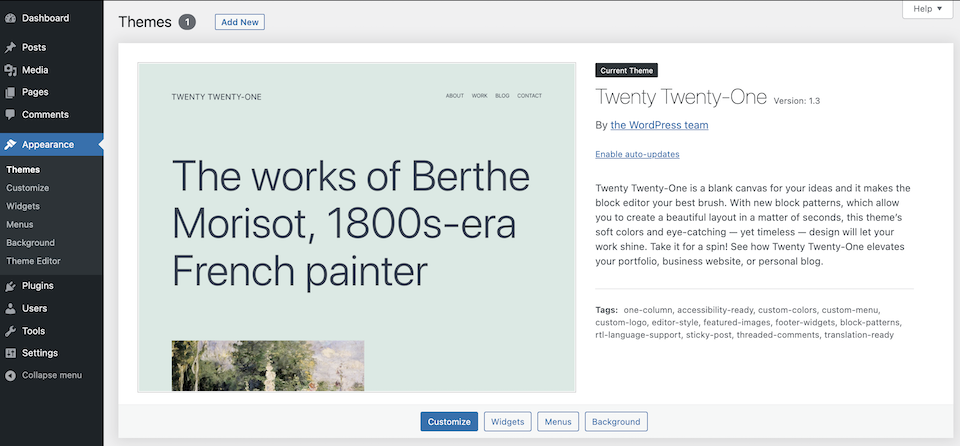Screen dimensions: 960x446
Task: Click the Posts pushpin icon
Action: [10, 47]
